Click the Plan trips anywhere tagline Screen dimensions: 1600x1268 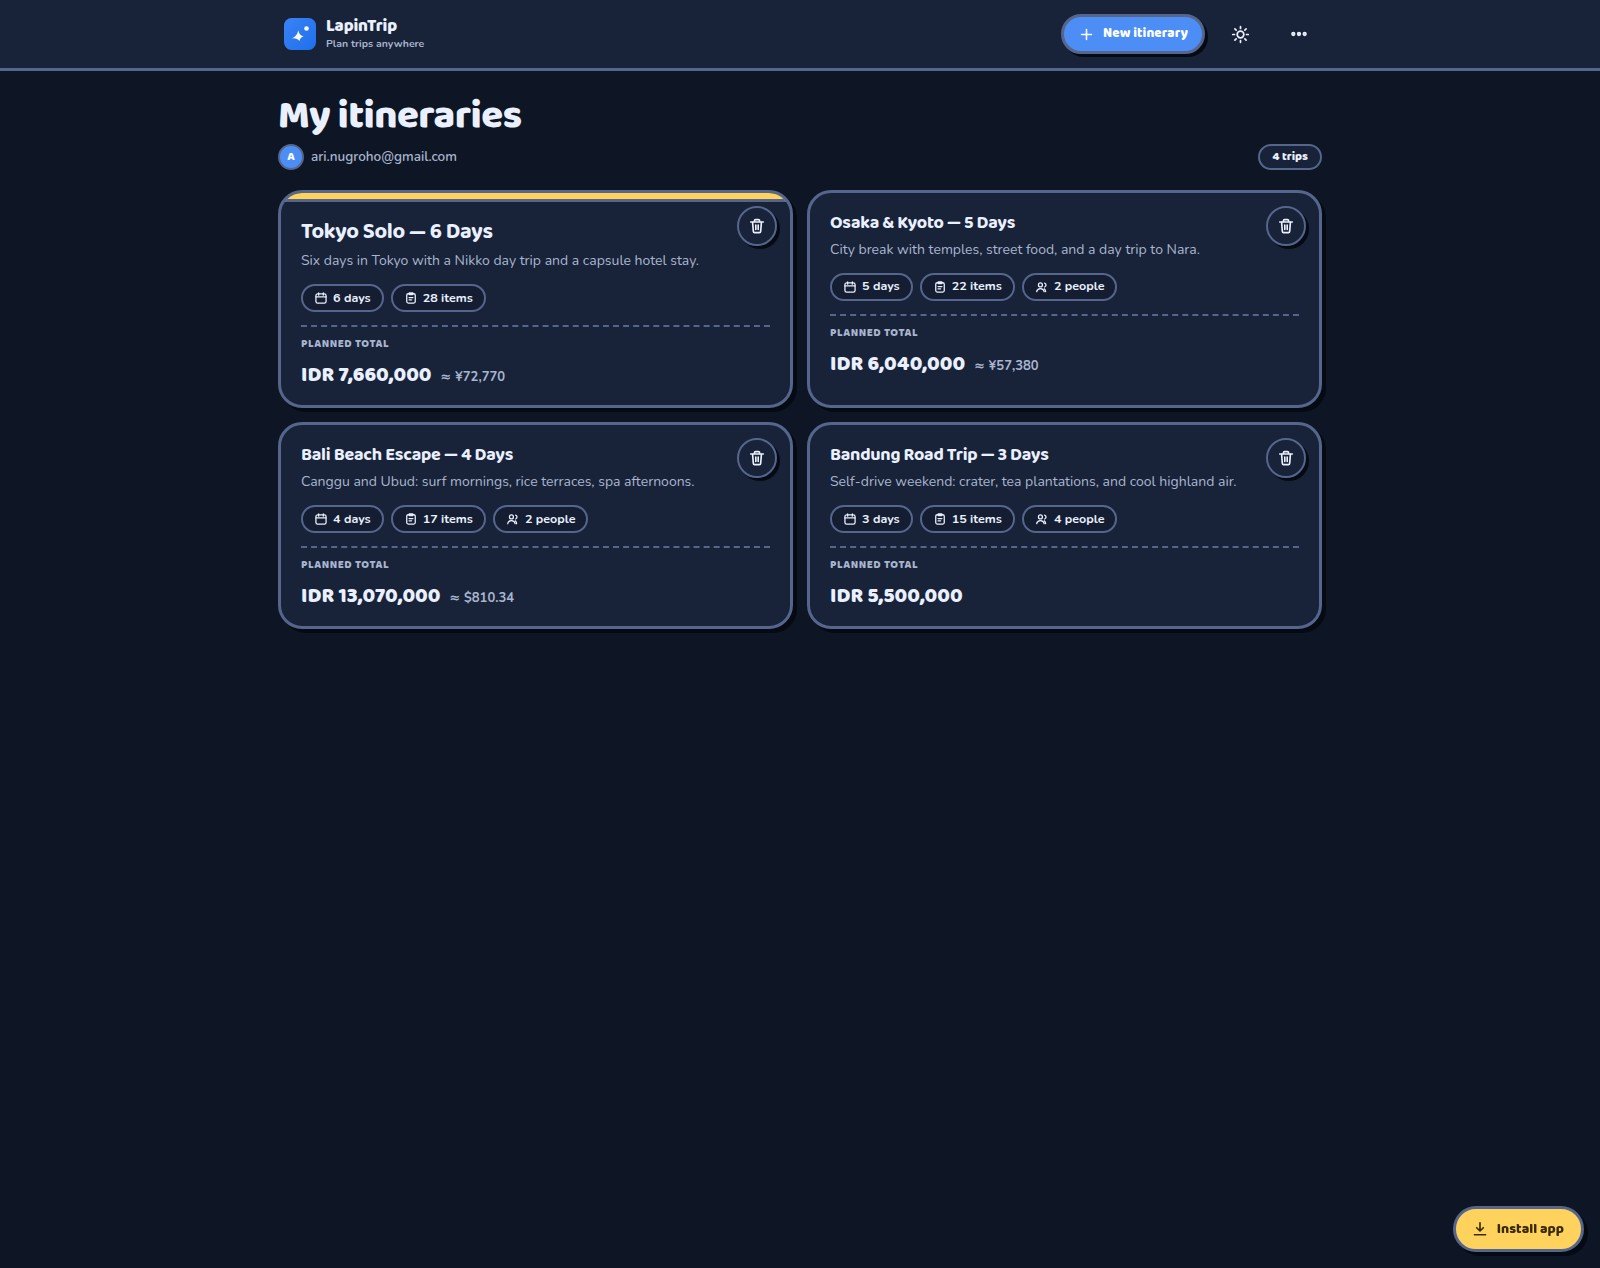click(x=375, y=44)
